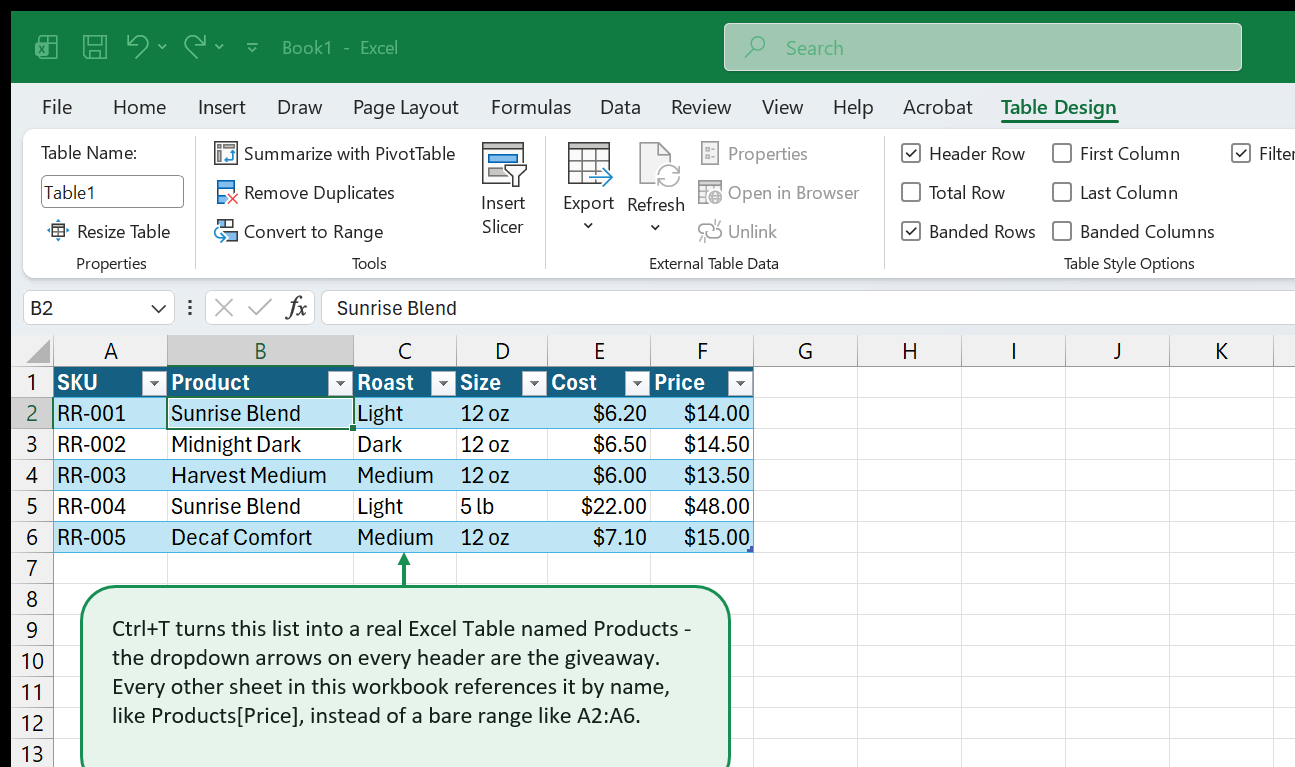Click the Unlink command
The width and height of the screenshot is (1295, 767).
pyautogui.click(x=738, y=232)
